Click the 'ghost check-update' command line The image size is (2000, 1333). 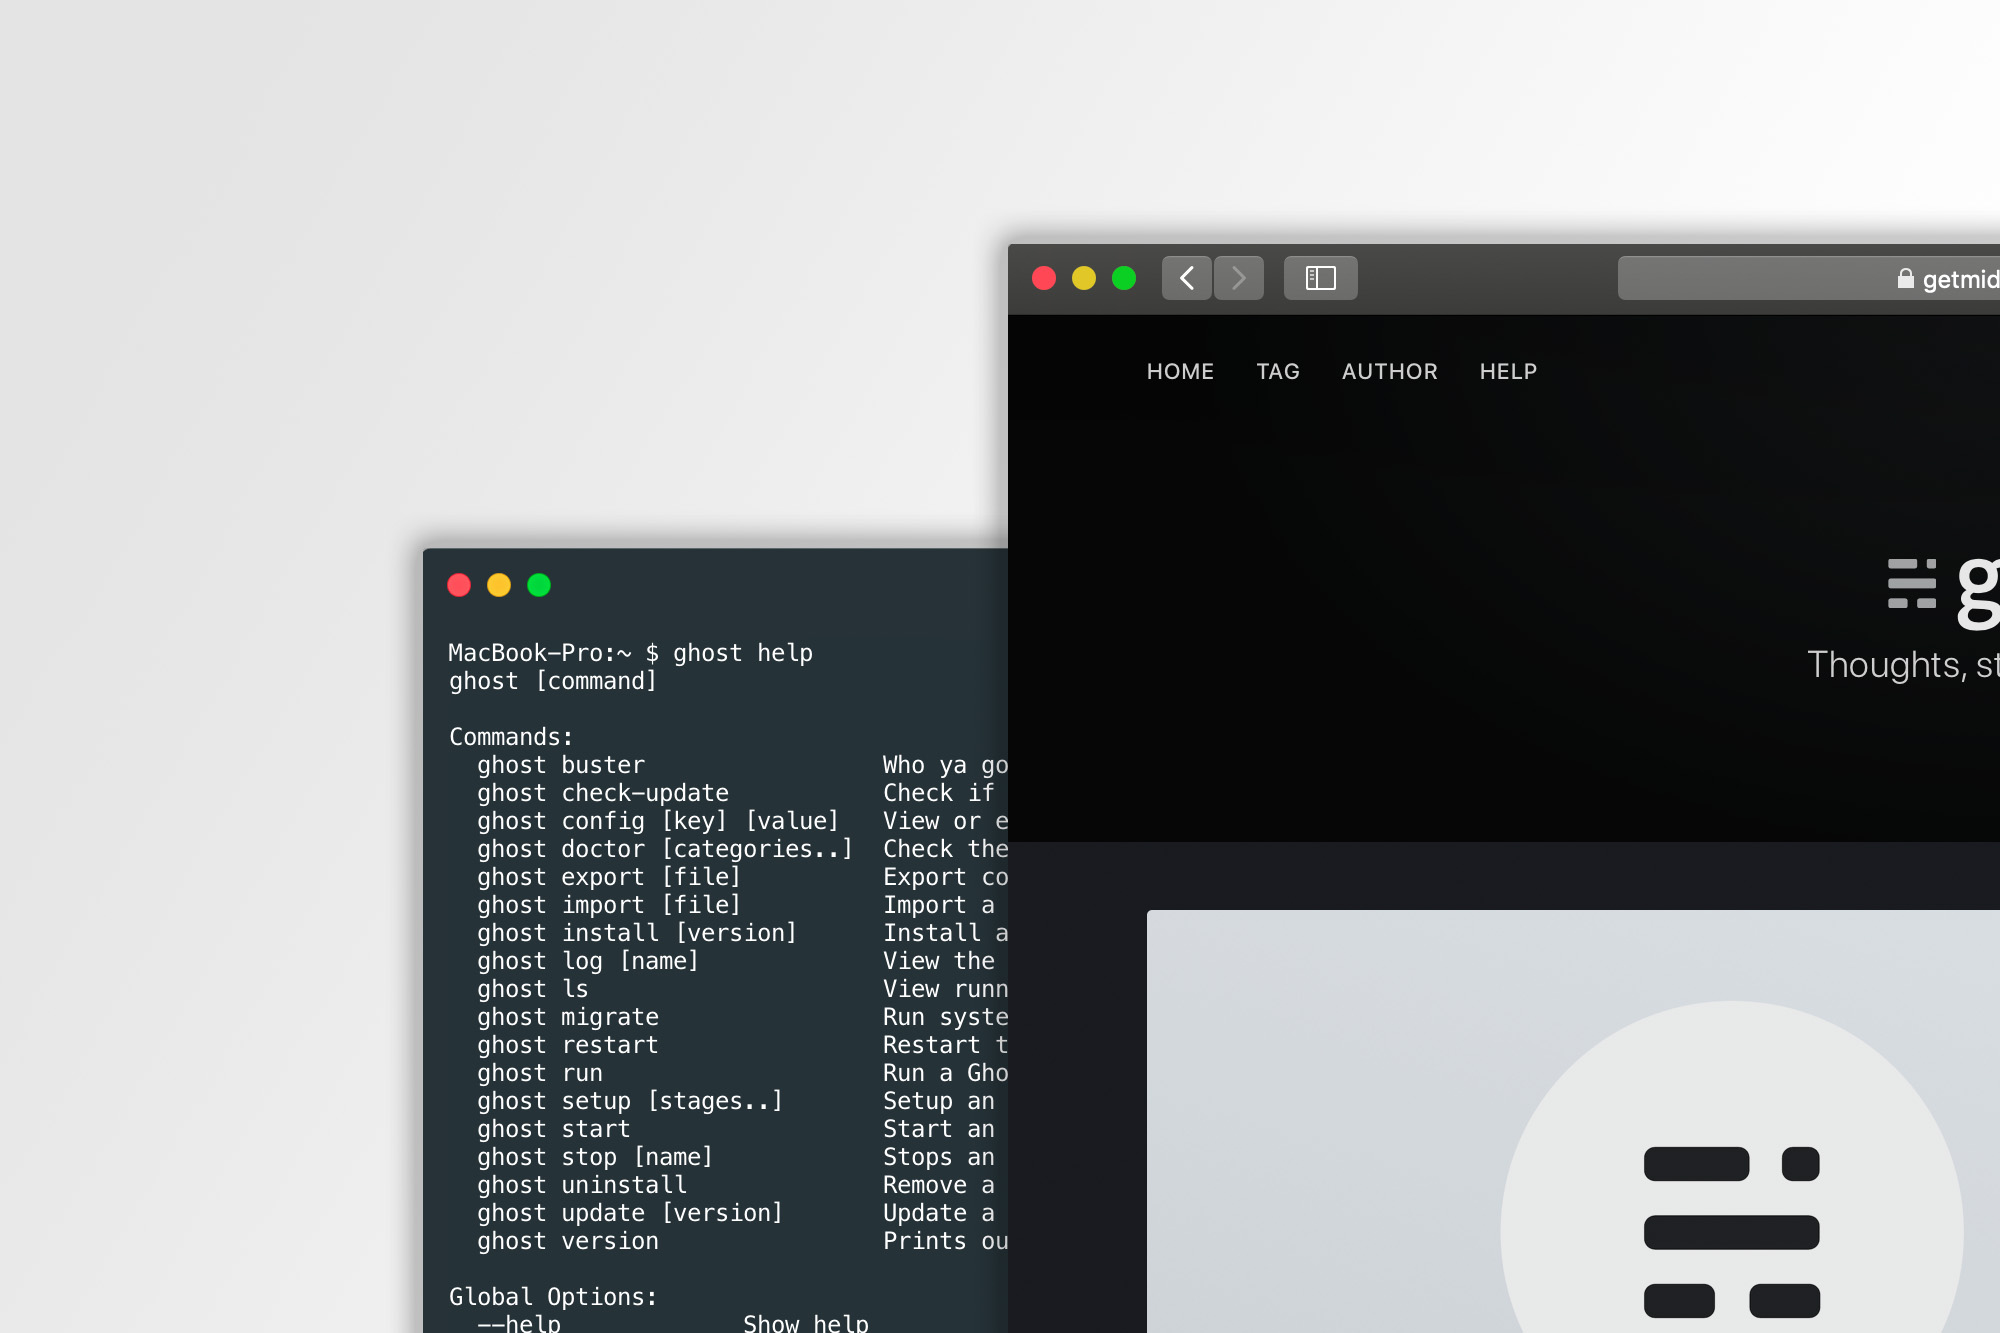tap(603, 793)
